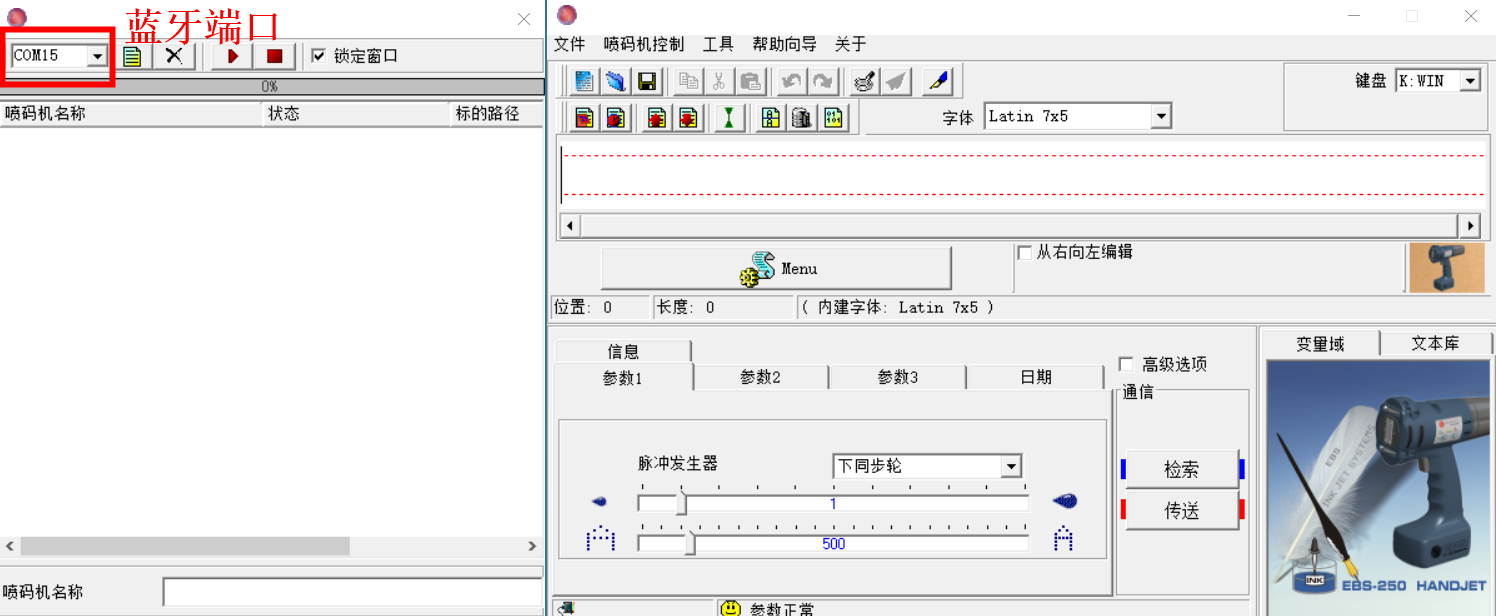Screen dimensions: 1496x616
Task: Click the green I-beam cursor icon
Action: 729,118
